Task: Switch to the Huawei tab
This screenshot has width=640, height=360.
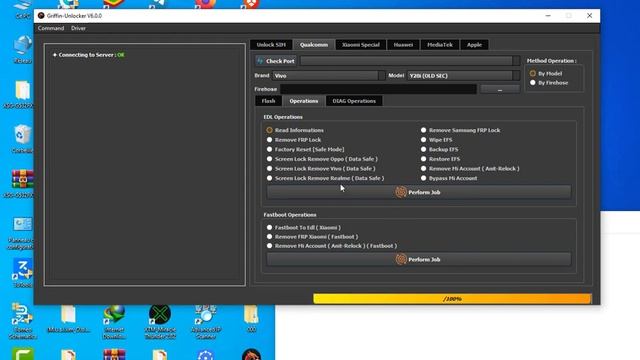Action: click(x=403, y=44)
